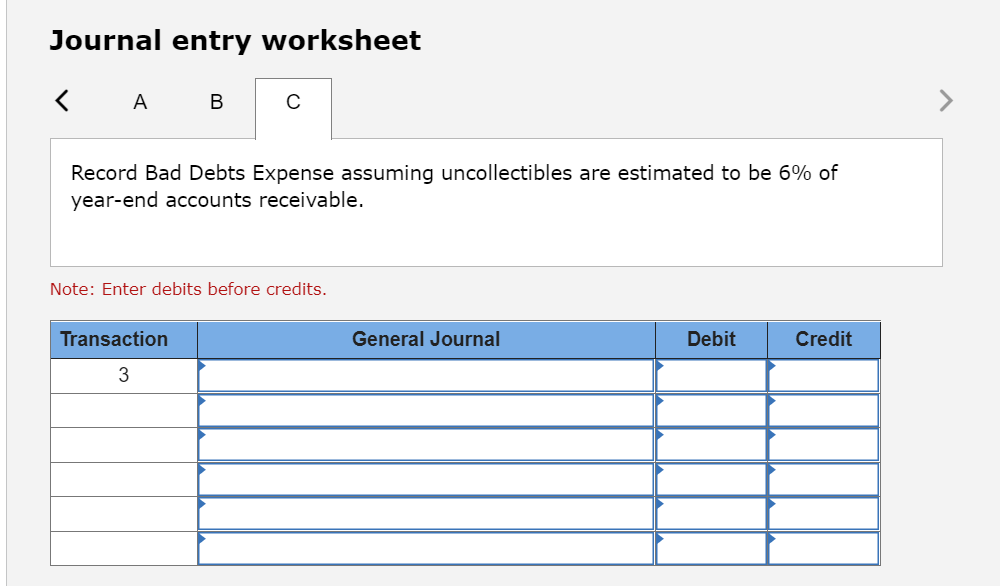Image resolution: width=1000 pixels, height=586 pixels.
Task: Open General Journal dropdown in last row
Action: [426, 548]
